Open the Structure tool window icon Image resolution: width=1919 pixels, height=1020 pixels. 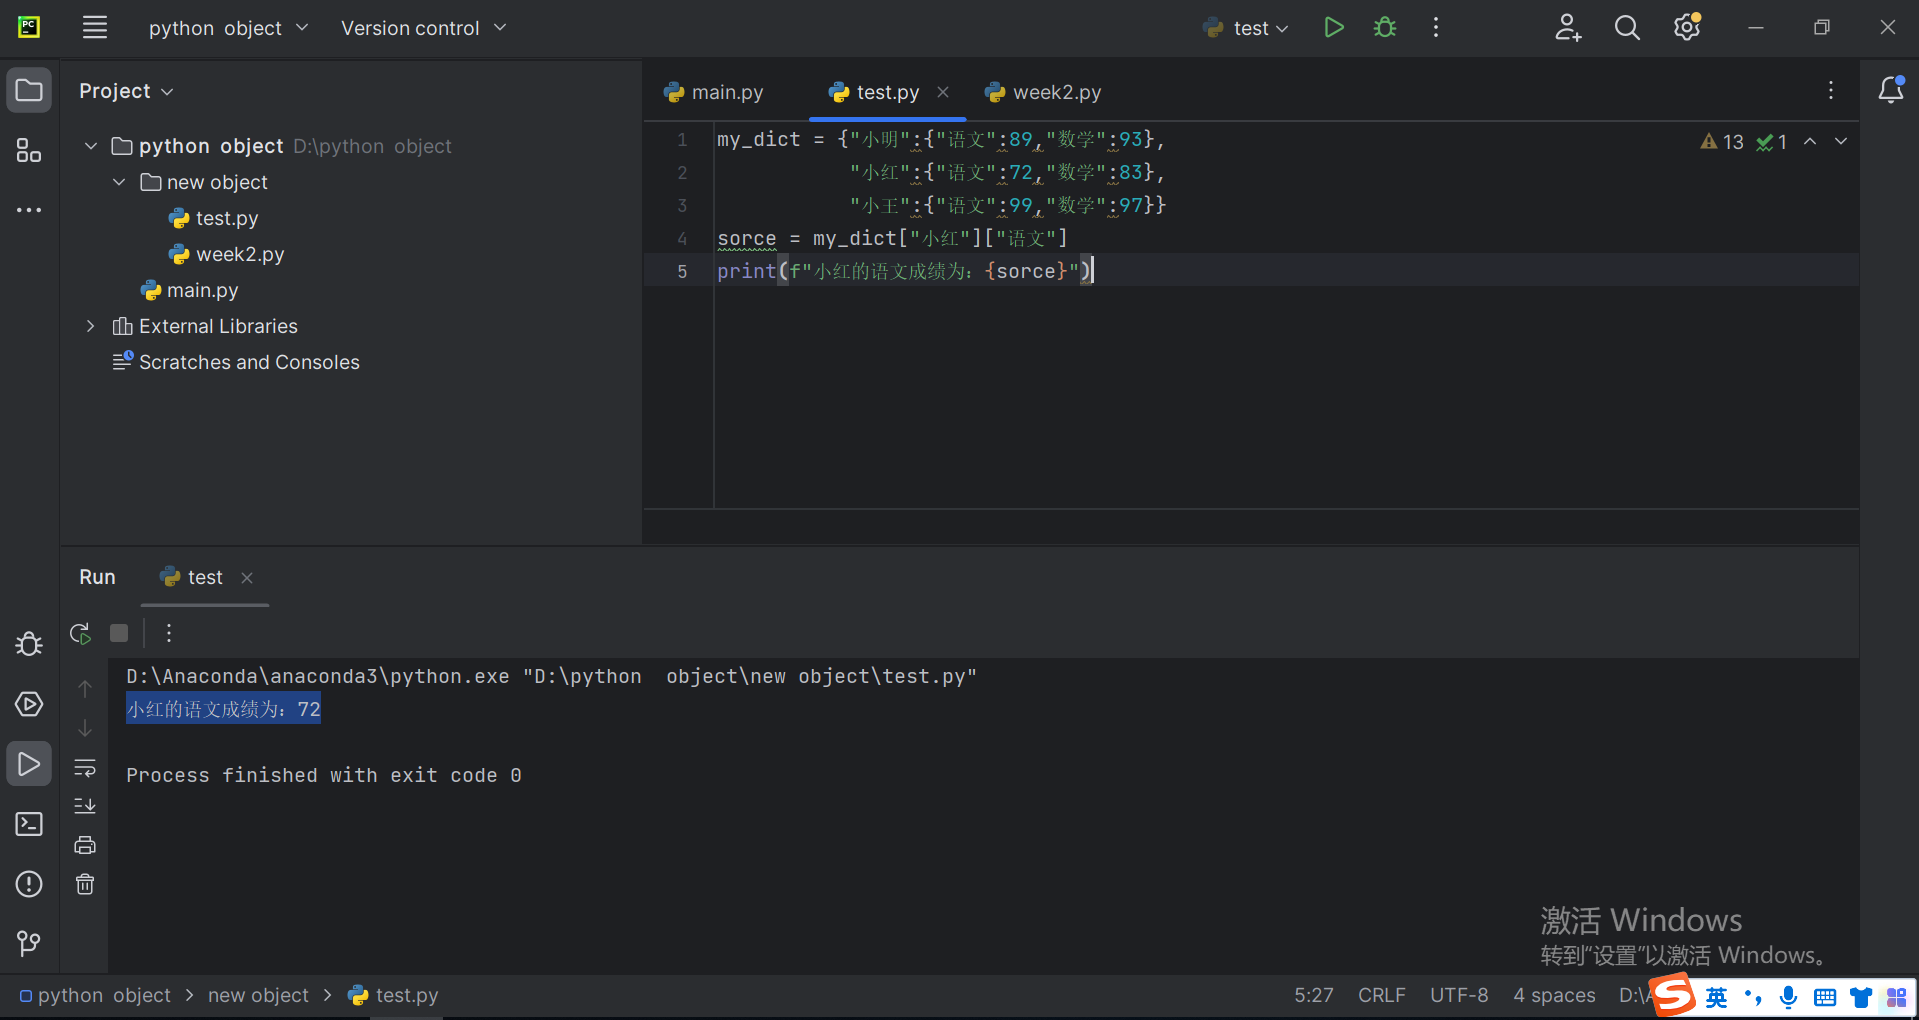(x=29, y=151)
